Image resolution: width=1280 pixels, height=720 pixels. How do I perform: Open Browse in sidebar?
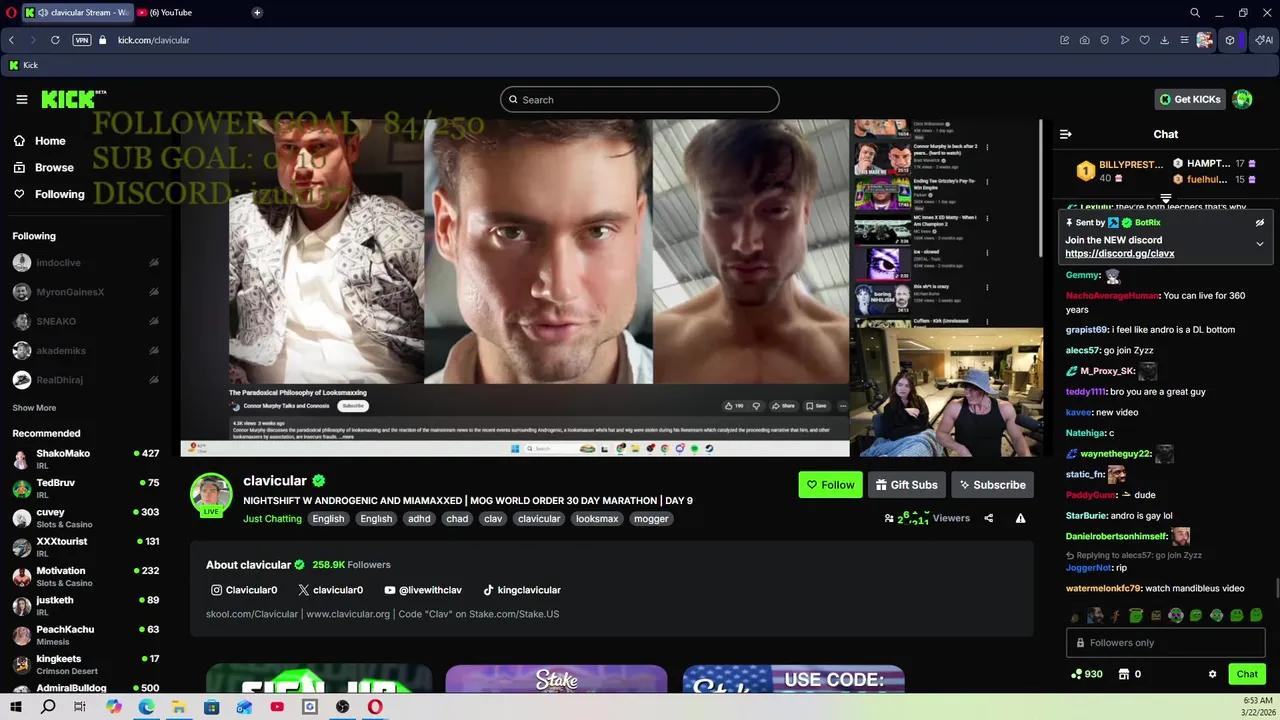[x=43, y=168]
